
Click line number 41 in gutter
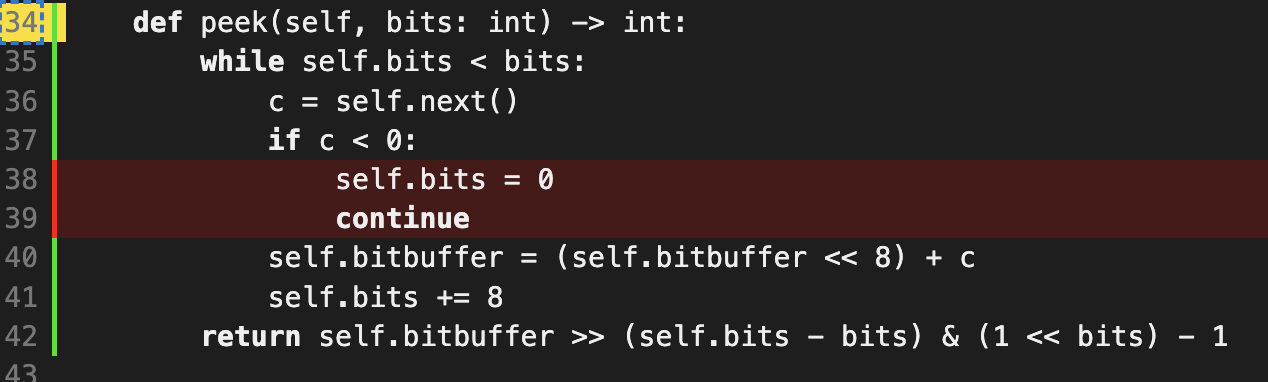(x=22, y=297)
